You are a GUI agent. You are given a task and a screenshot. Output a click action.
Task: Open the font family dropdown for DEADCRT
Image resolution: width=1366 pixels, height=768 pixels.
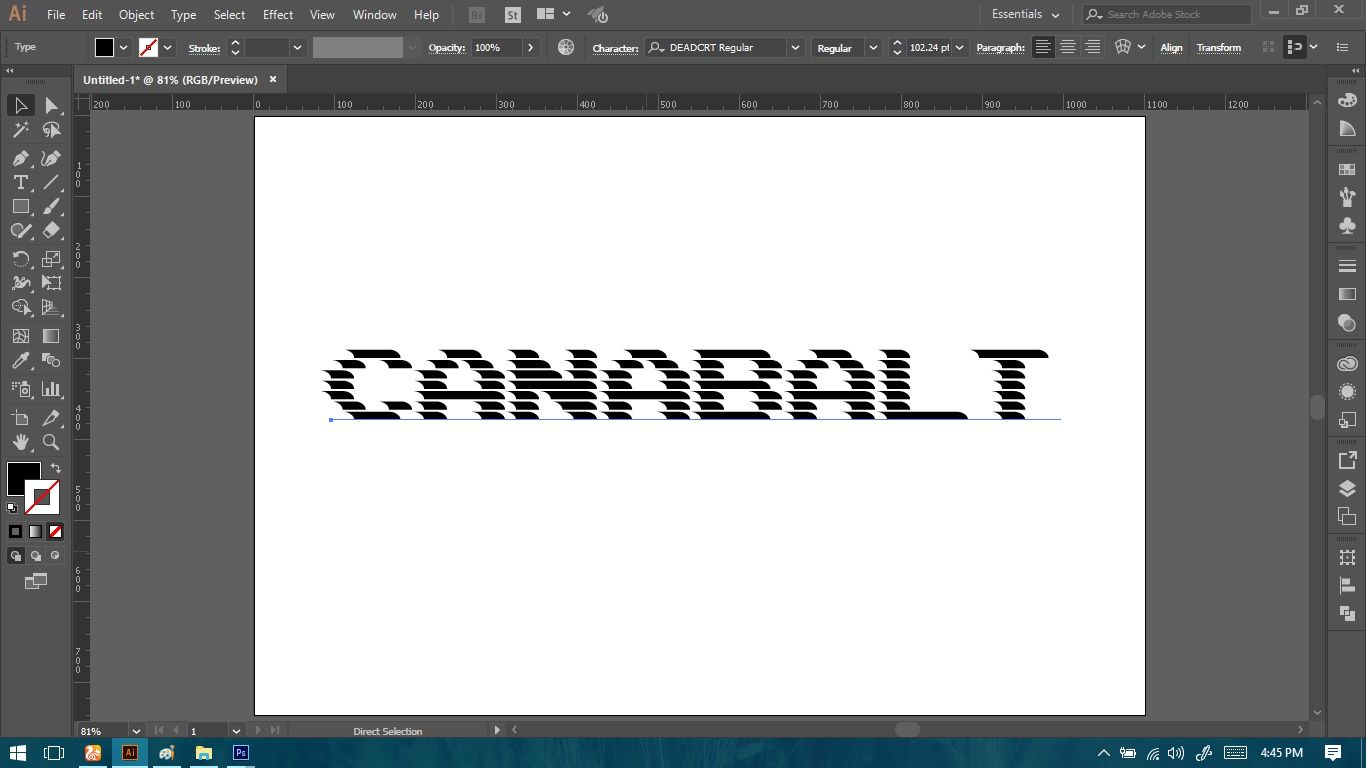point(795,47)
